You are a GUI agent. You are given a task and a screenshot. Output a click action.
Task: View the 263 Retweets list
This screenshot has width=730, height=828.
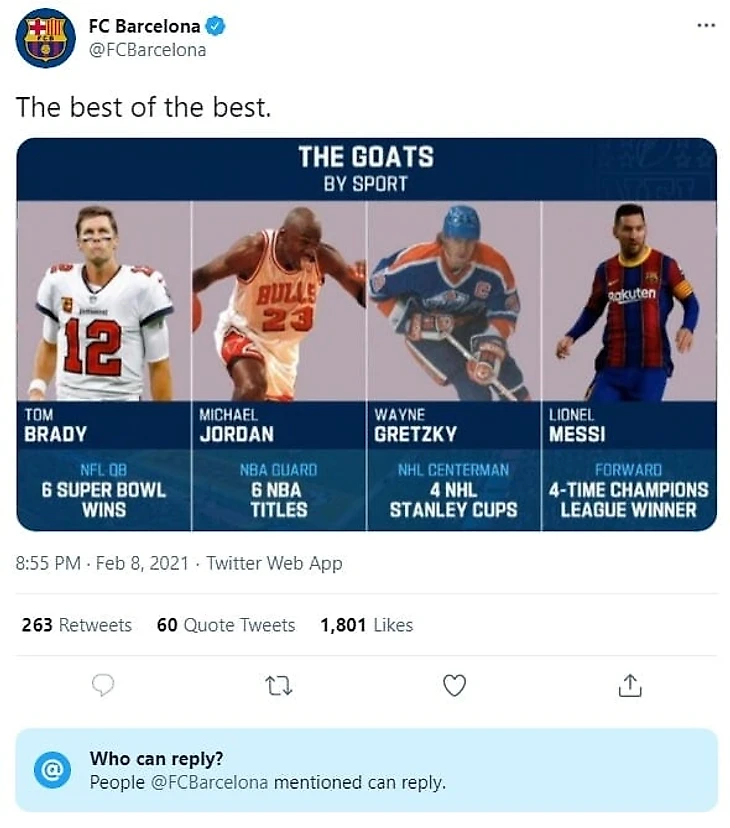click(x=77, y=625)
